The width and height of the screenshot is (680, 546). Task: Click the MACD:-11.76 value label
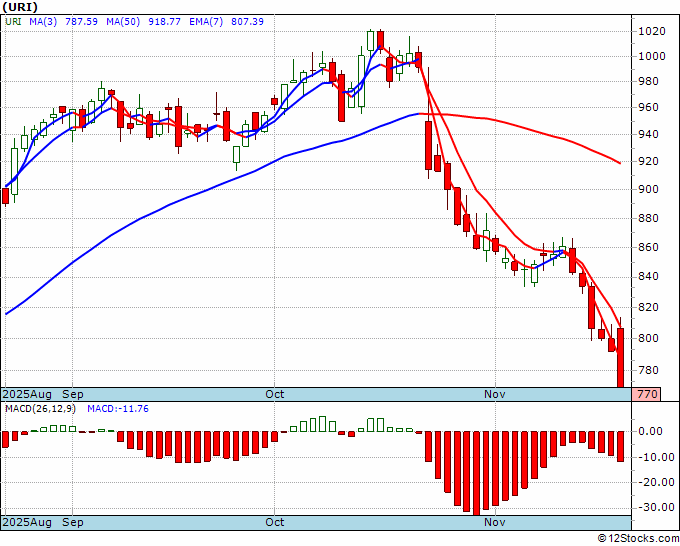(x=118, y=409)
